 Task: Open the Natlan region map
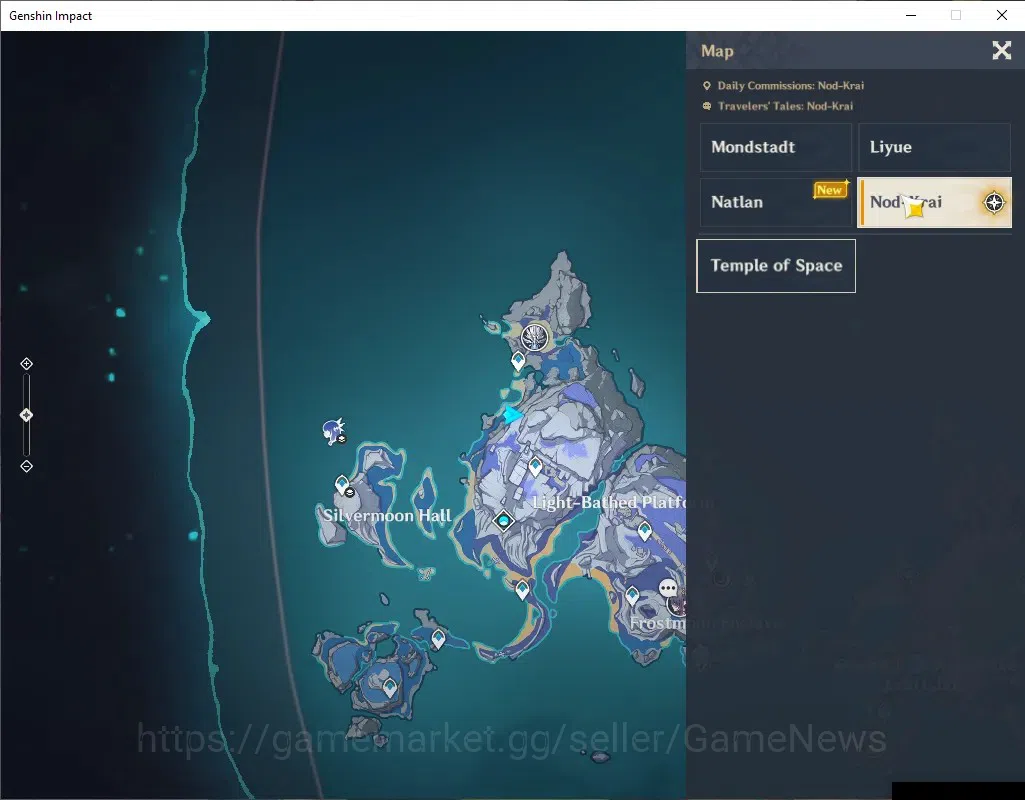[776, 202]
